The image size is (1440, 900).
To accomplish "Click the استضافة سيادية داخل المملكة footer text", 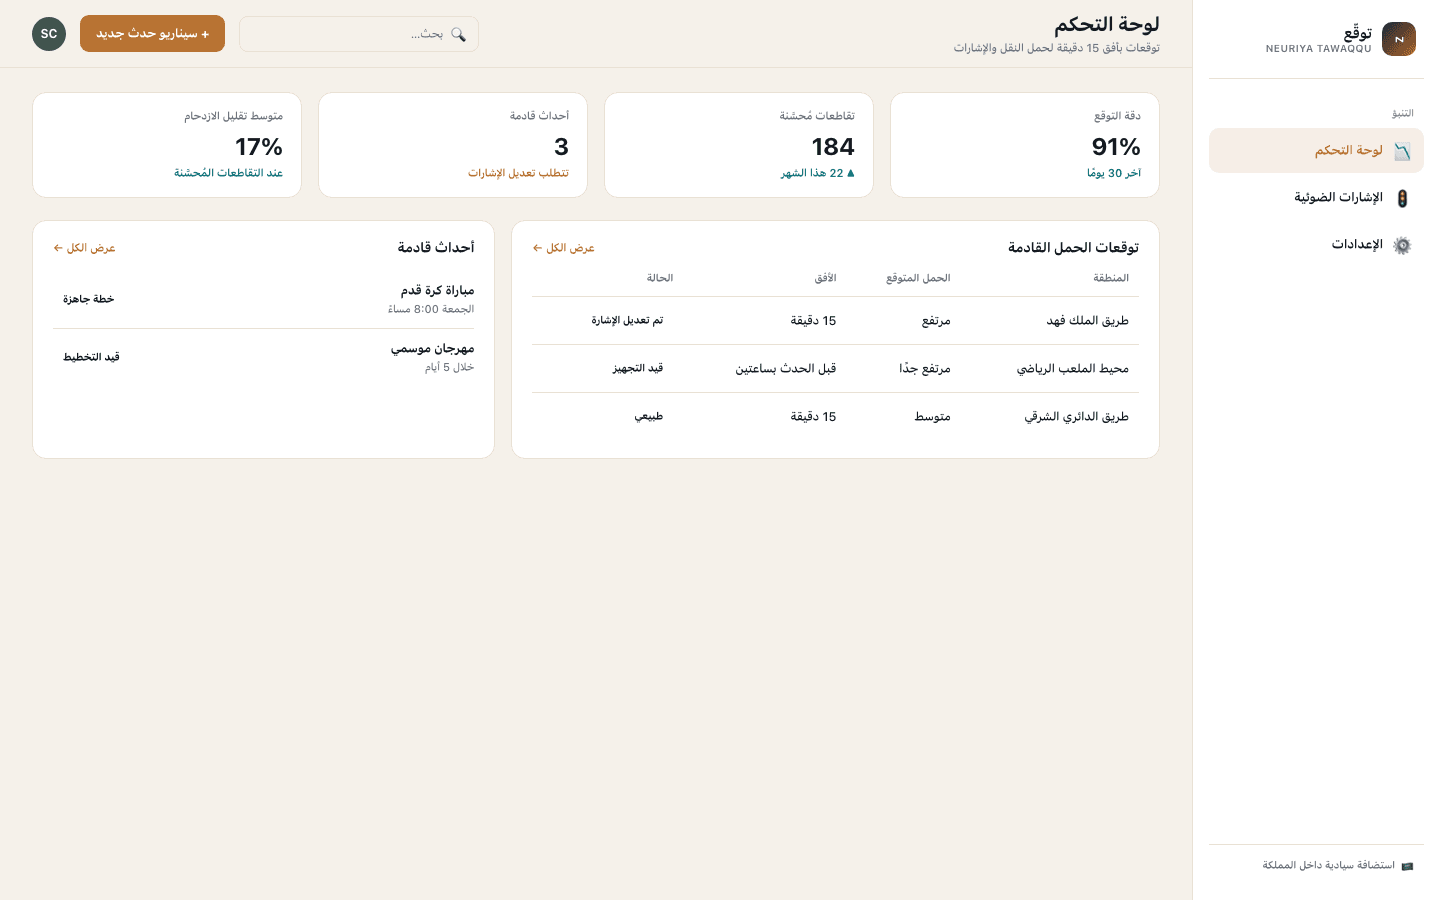I will pos(1328,866).
